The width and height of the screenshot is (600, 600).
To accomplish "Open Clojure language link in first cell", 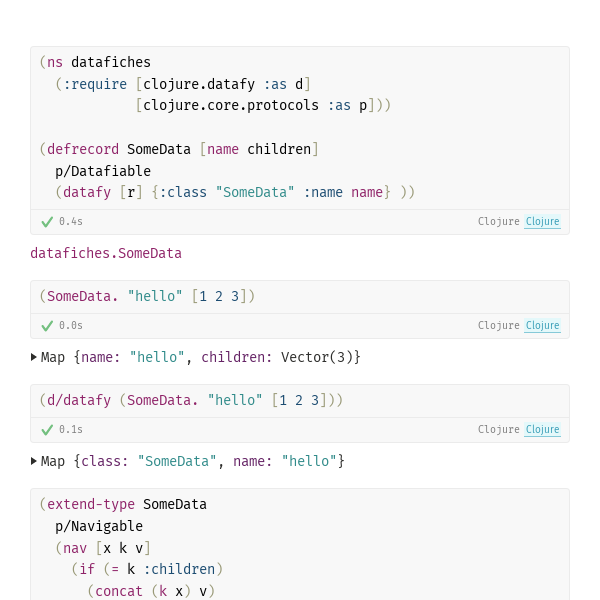I will [x=542, y=222].
